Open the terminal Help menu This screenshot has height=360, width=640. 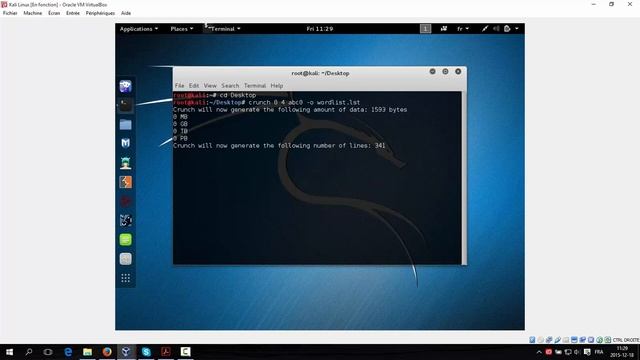(276, 85)
